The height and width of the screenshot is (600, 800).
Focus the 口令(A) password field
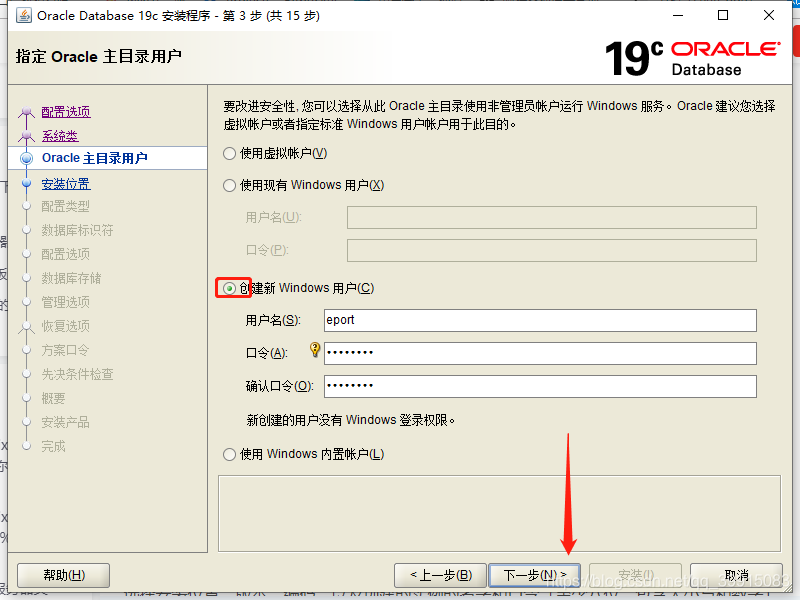point(540,353)
